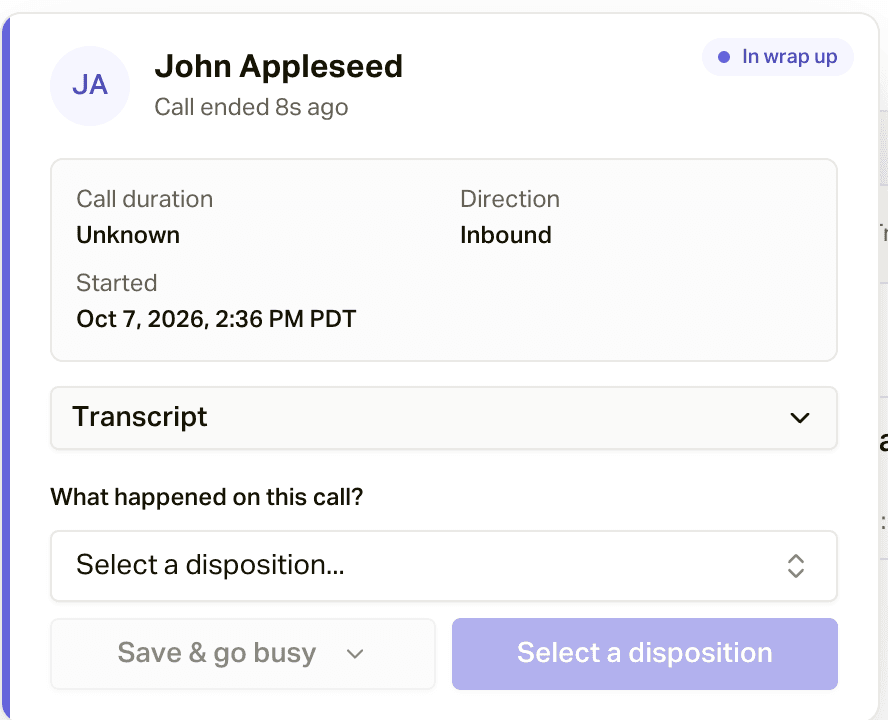Open the Select a disposition dropdown

(x=443, y=565)
